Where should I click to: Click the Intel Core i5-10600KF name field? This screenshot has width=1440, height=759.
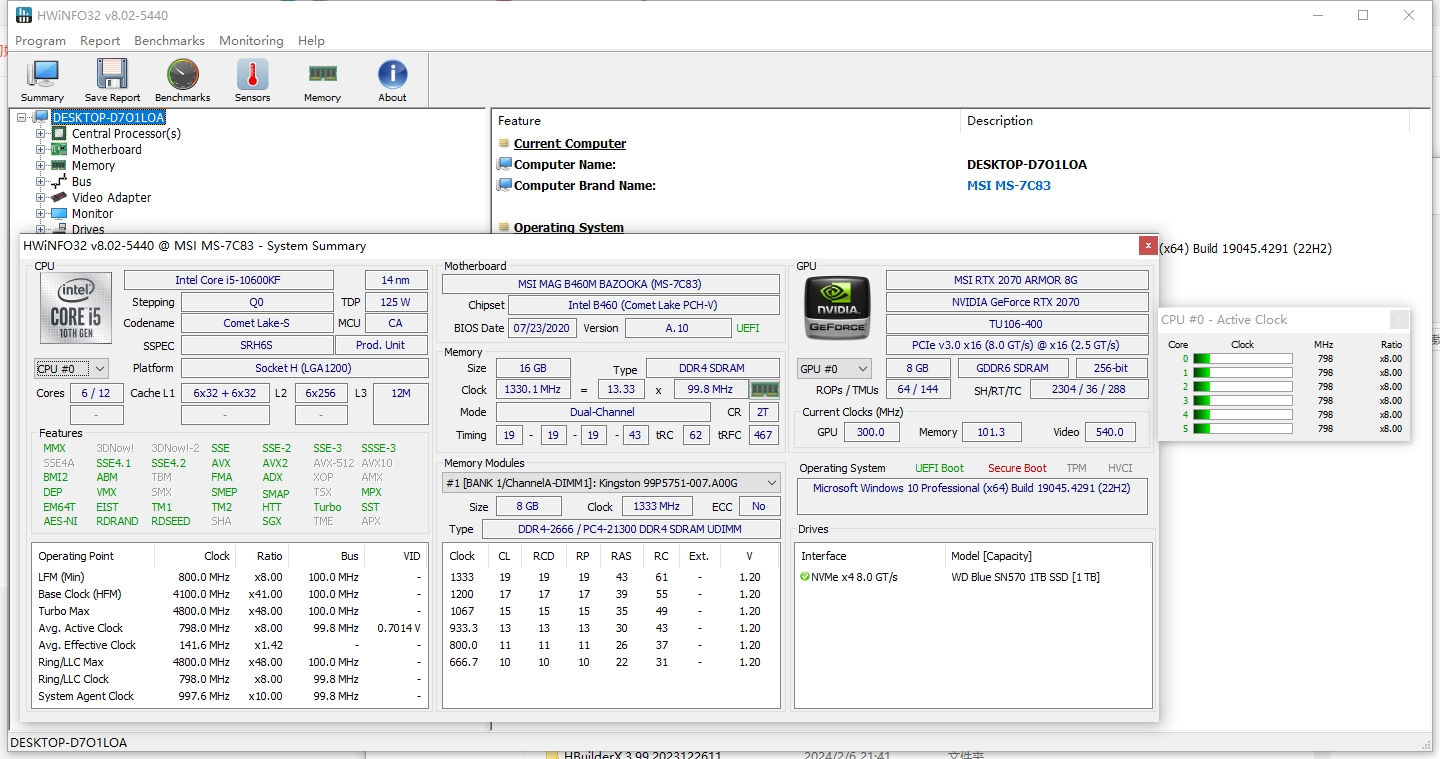click(229, 280)
